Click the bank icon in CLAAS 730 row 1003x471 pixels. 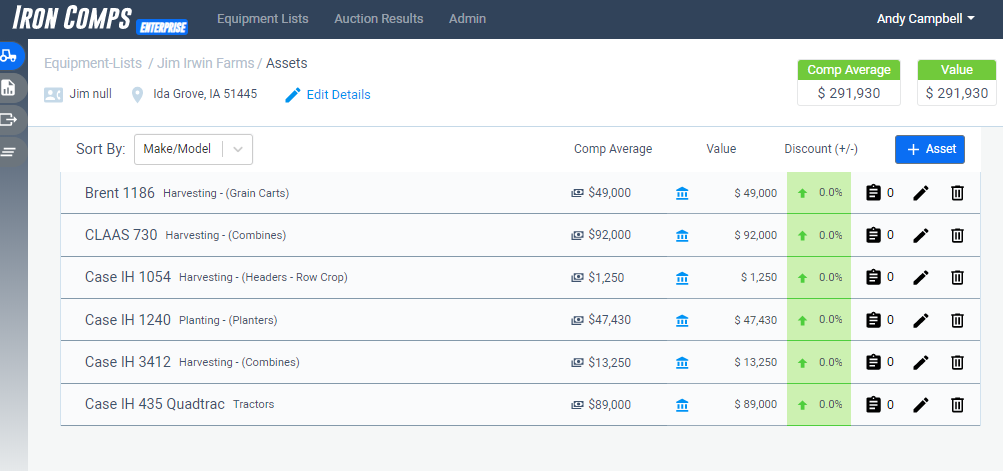pos(682,236)
